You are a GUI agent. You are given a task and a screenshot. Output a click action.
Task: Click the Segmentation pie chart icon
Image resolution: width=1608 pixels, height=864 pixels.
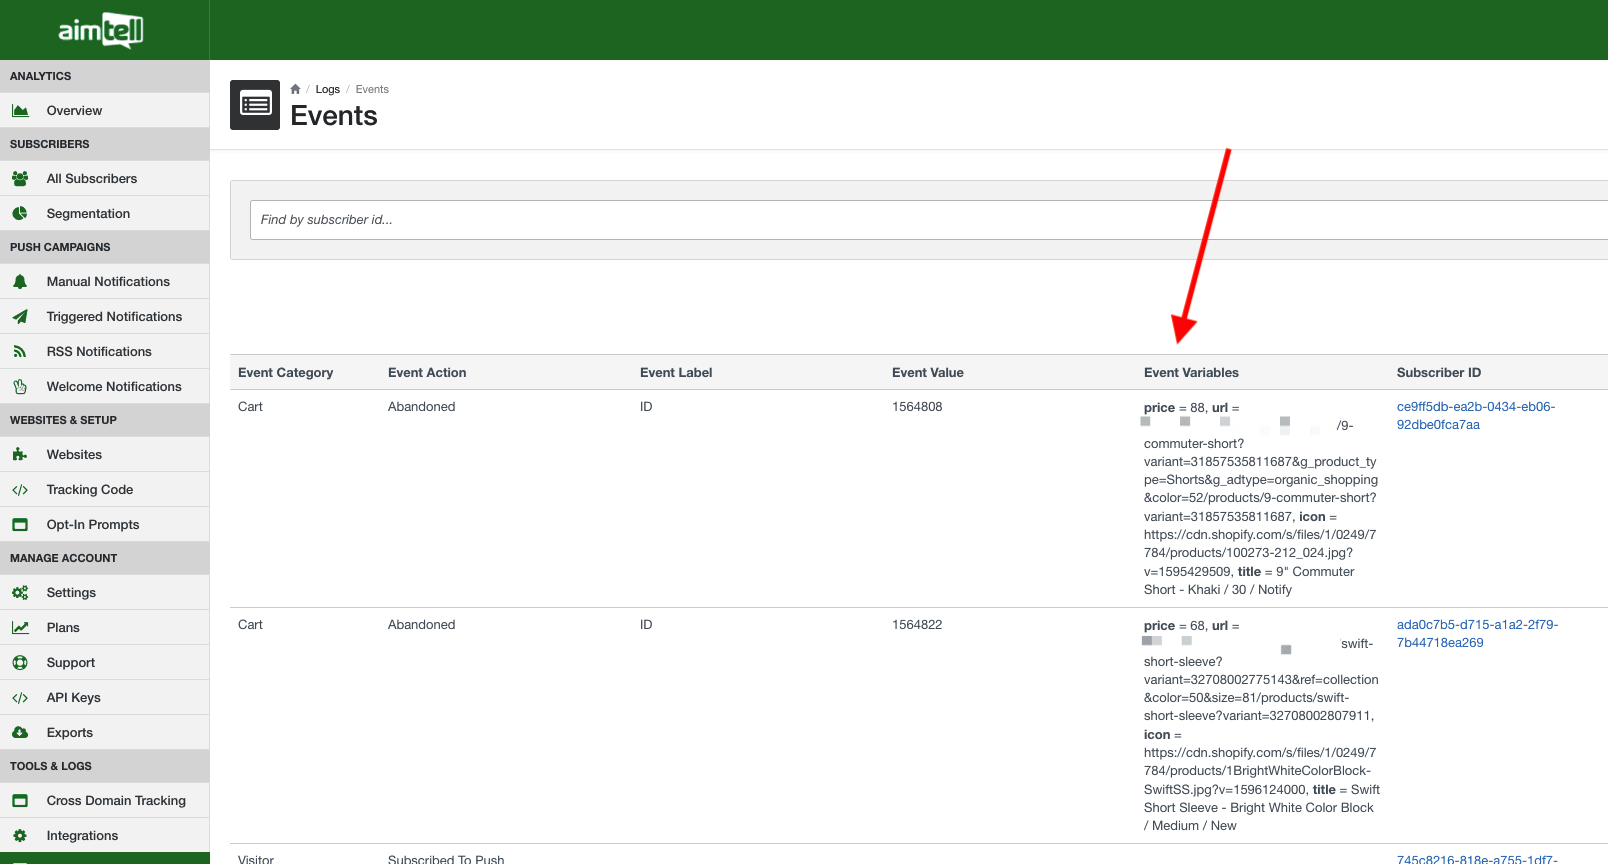(20, 214)
